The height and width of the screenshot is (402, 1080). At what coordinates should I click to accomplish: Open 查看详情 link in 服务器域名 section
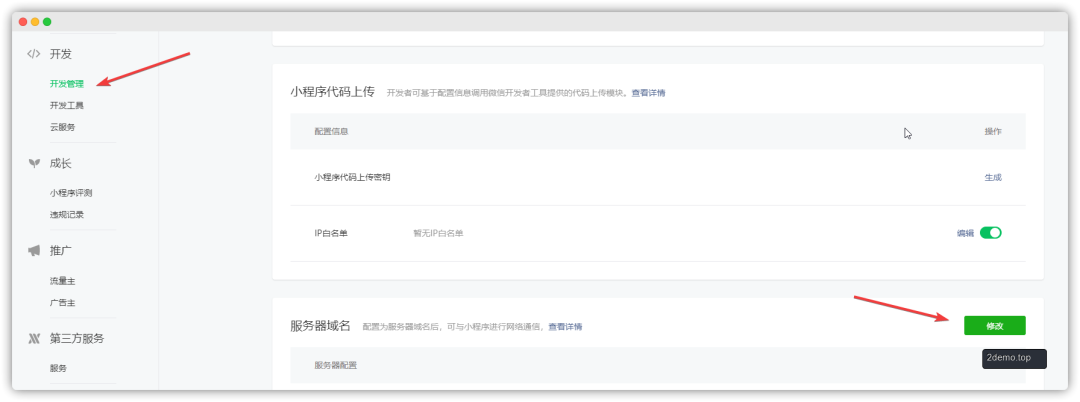pyautogui.click(x=565, y=327)
